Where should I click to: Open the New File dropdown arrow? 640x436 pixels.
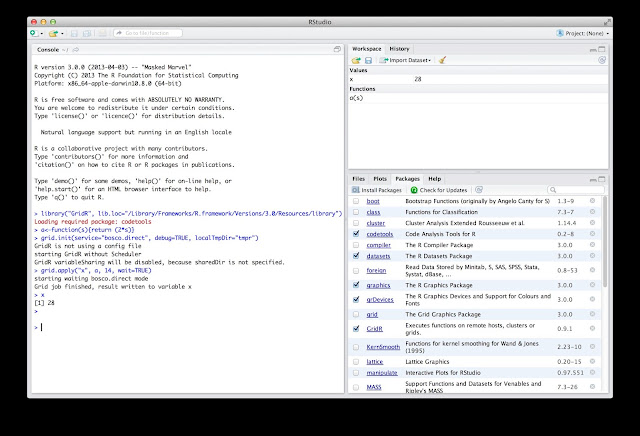[x=42, y=33]
